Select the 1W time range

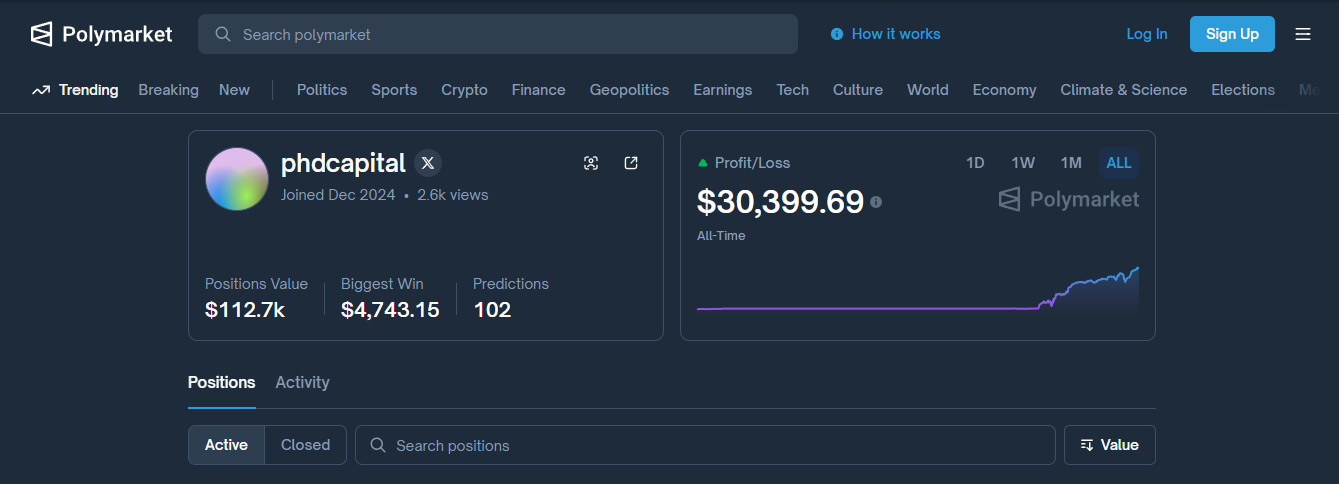point(1022,163)
